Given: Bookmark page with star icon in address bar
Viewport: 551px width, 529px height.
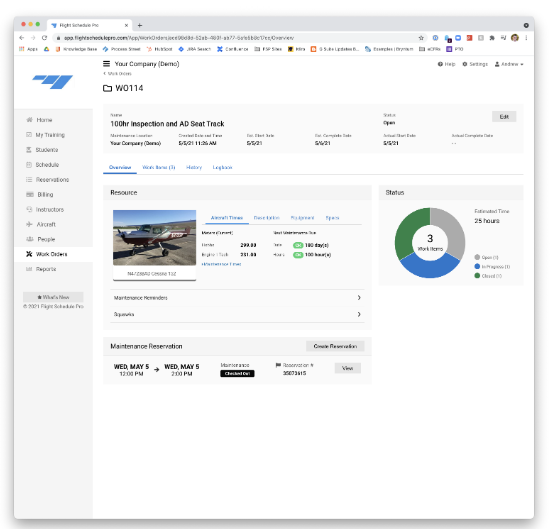Looking at the screenshot, I should 421,38.
